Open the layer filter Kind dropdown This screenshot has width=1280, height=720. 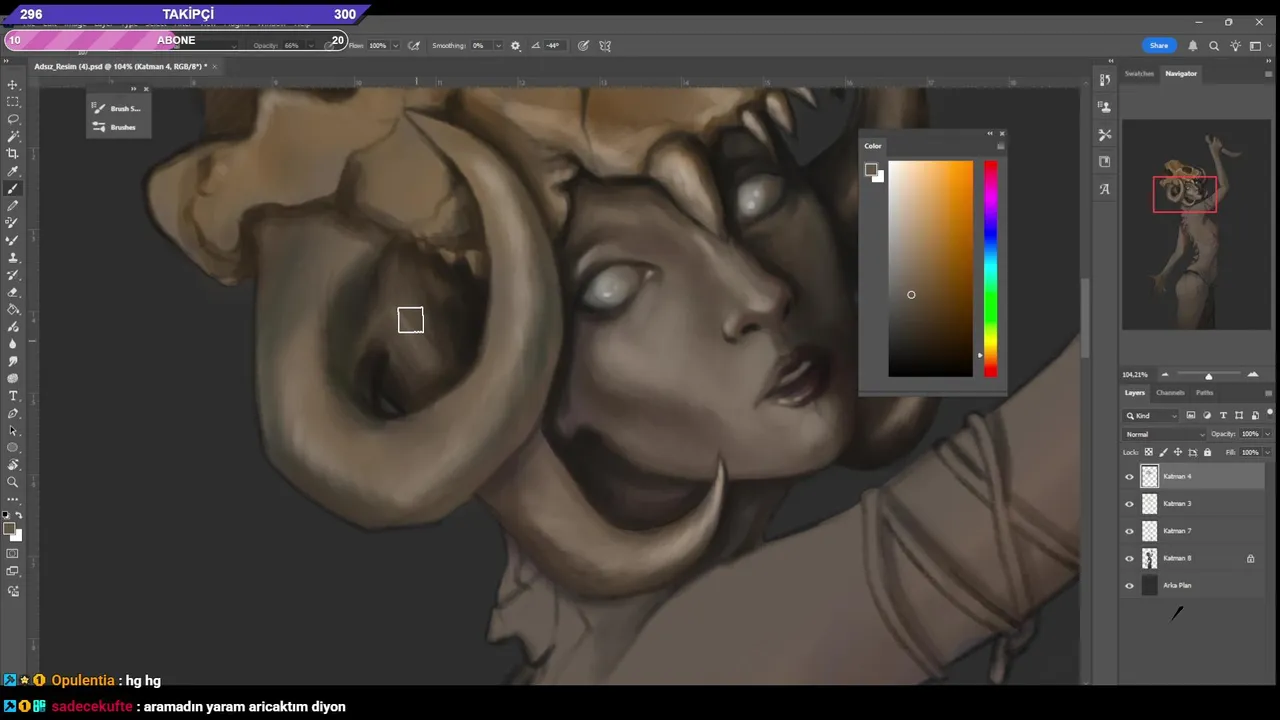click(1151, 415)
